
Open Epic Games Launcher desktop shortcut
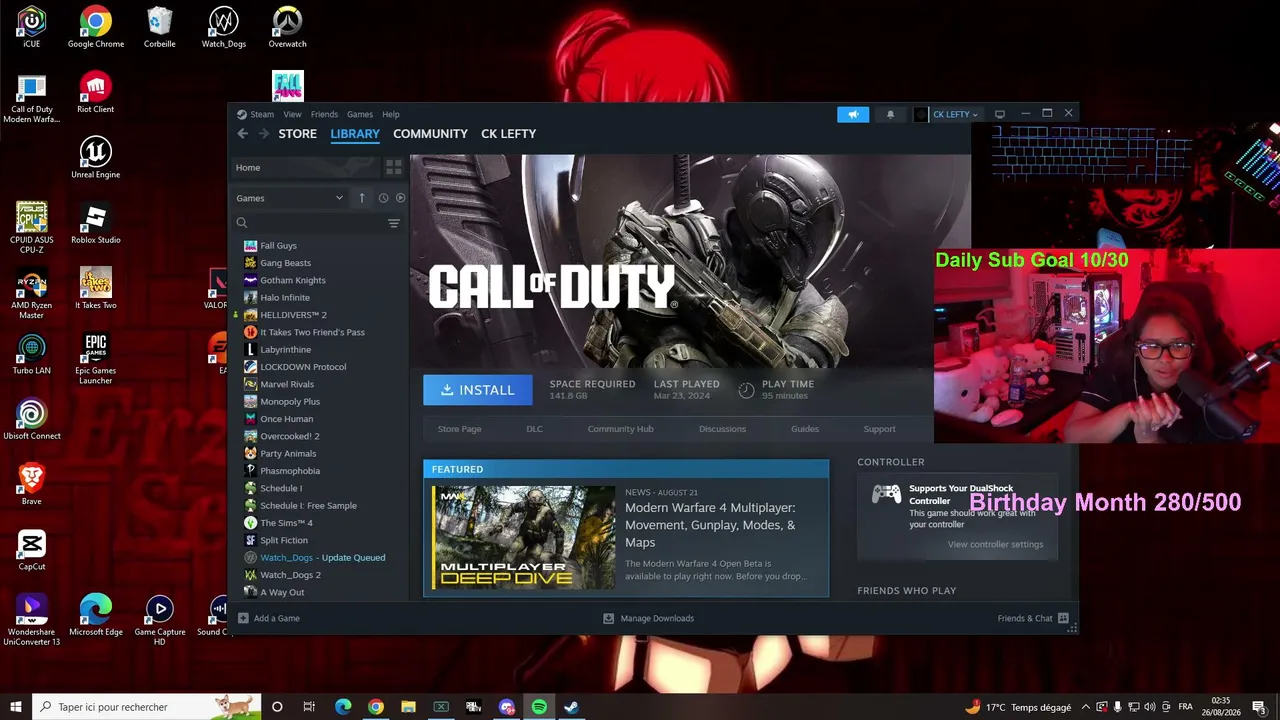click(95, 358)
